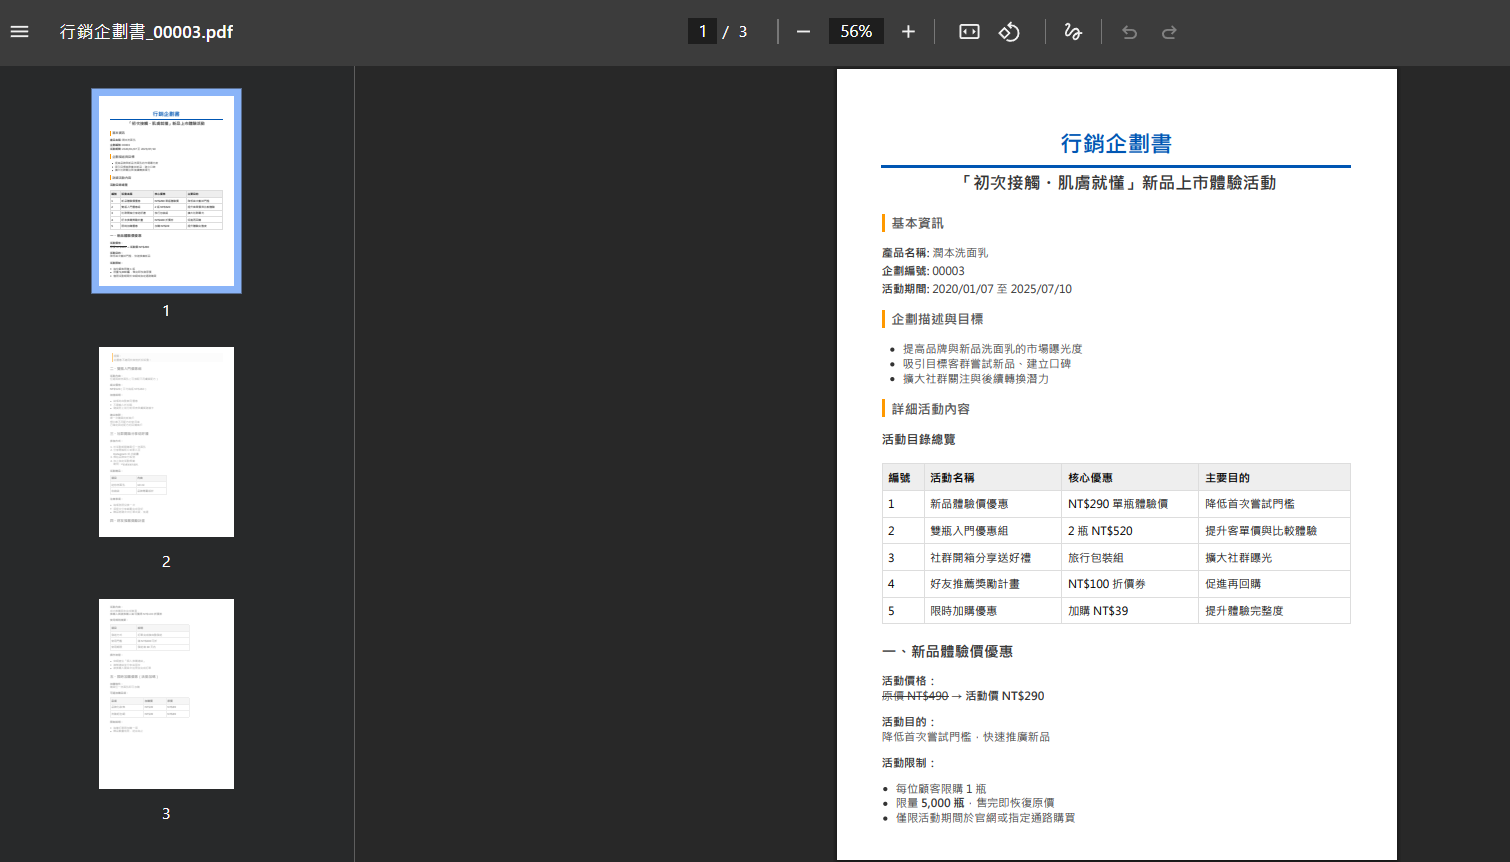This screenshot has height=862, width=1510.
Task: Activate the draw annotation tool
Action: (1073, 32)
